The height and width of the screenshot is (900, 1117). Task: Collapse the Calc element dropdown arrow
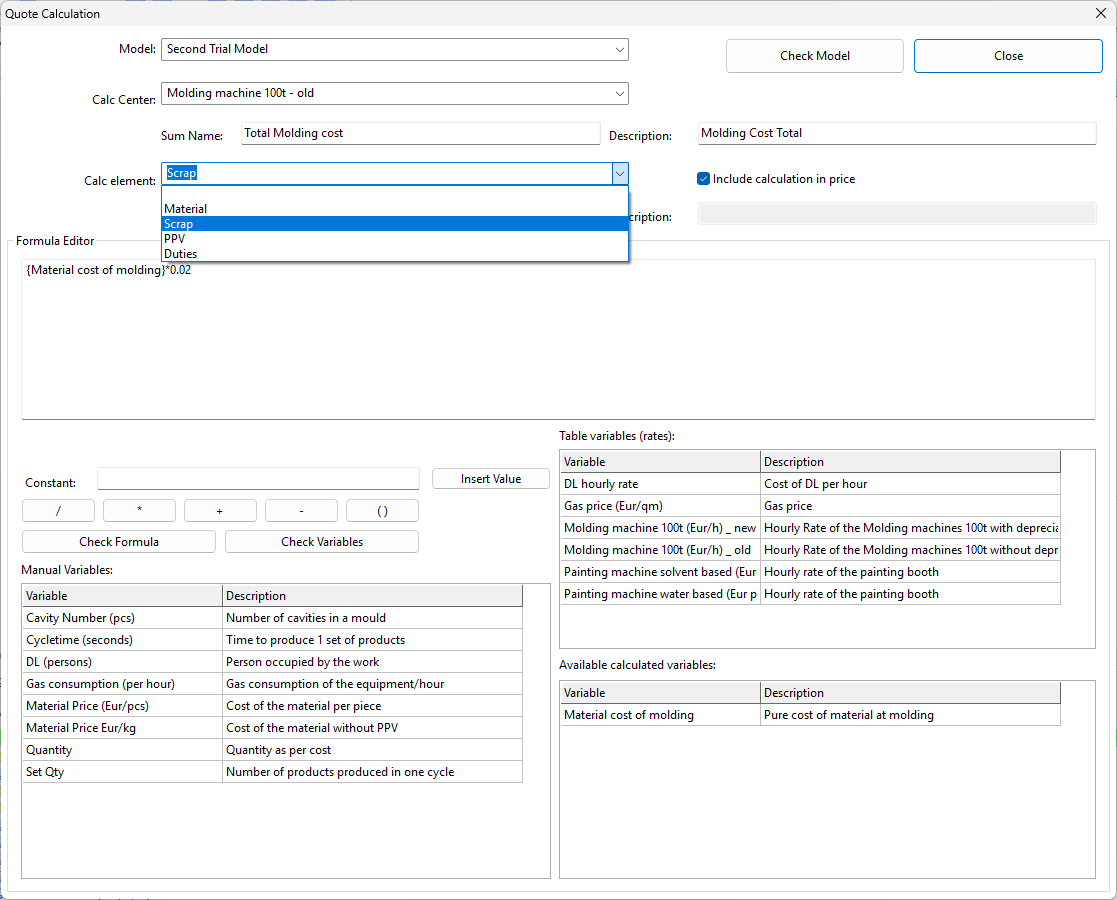[x=620, y=174]
